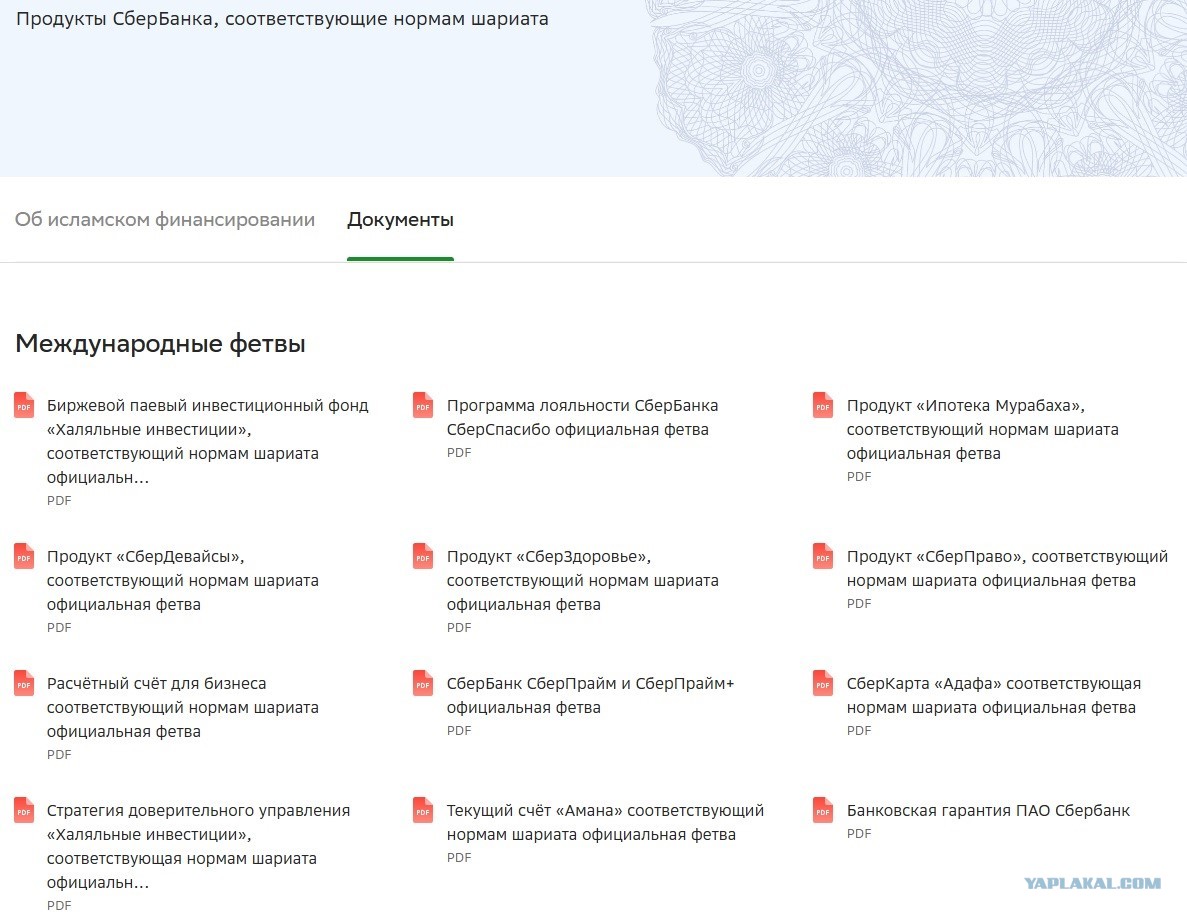
Task: Click PDF icon for Банковская гарантия ПАО Сбербанк
Action: click(823, 810)
